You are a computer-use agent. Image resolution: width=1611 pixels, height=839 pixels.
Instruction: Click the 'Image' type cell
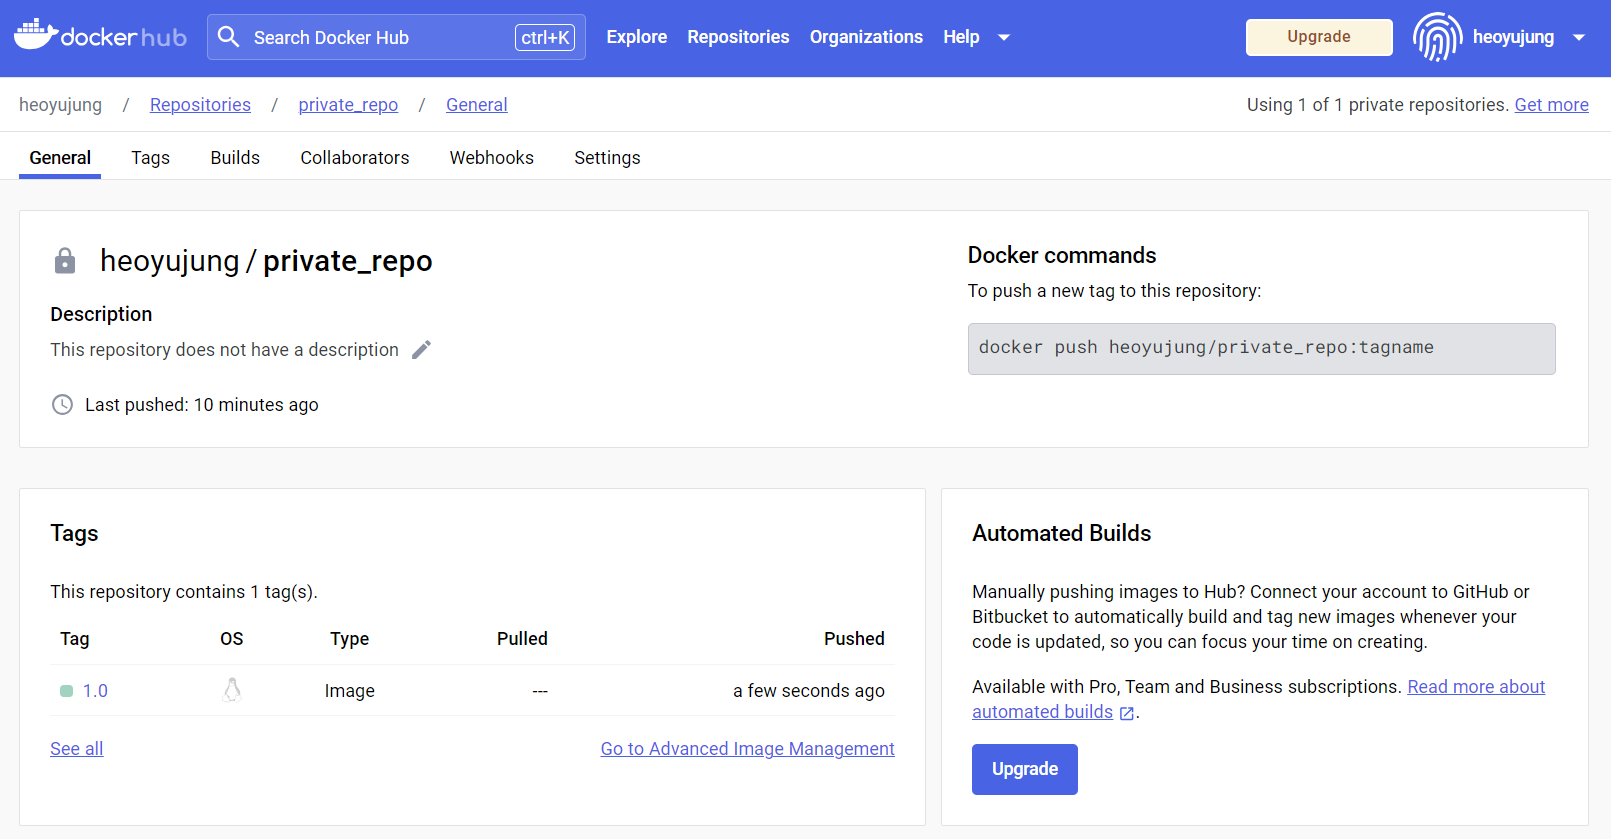(349, 691)
